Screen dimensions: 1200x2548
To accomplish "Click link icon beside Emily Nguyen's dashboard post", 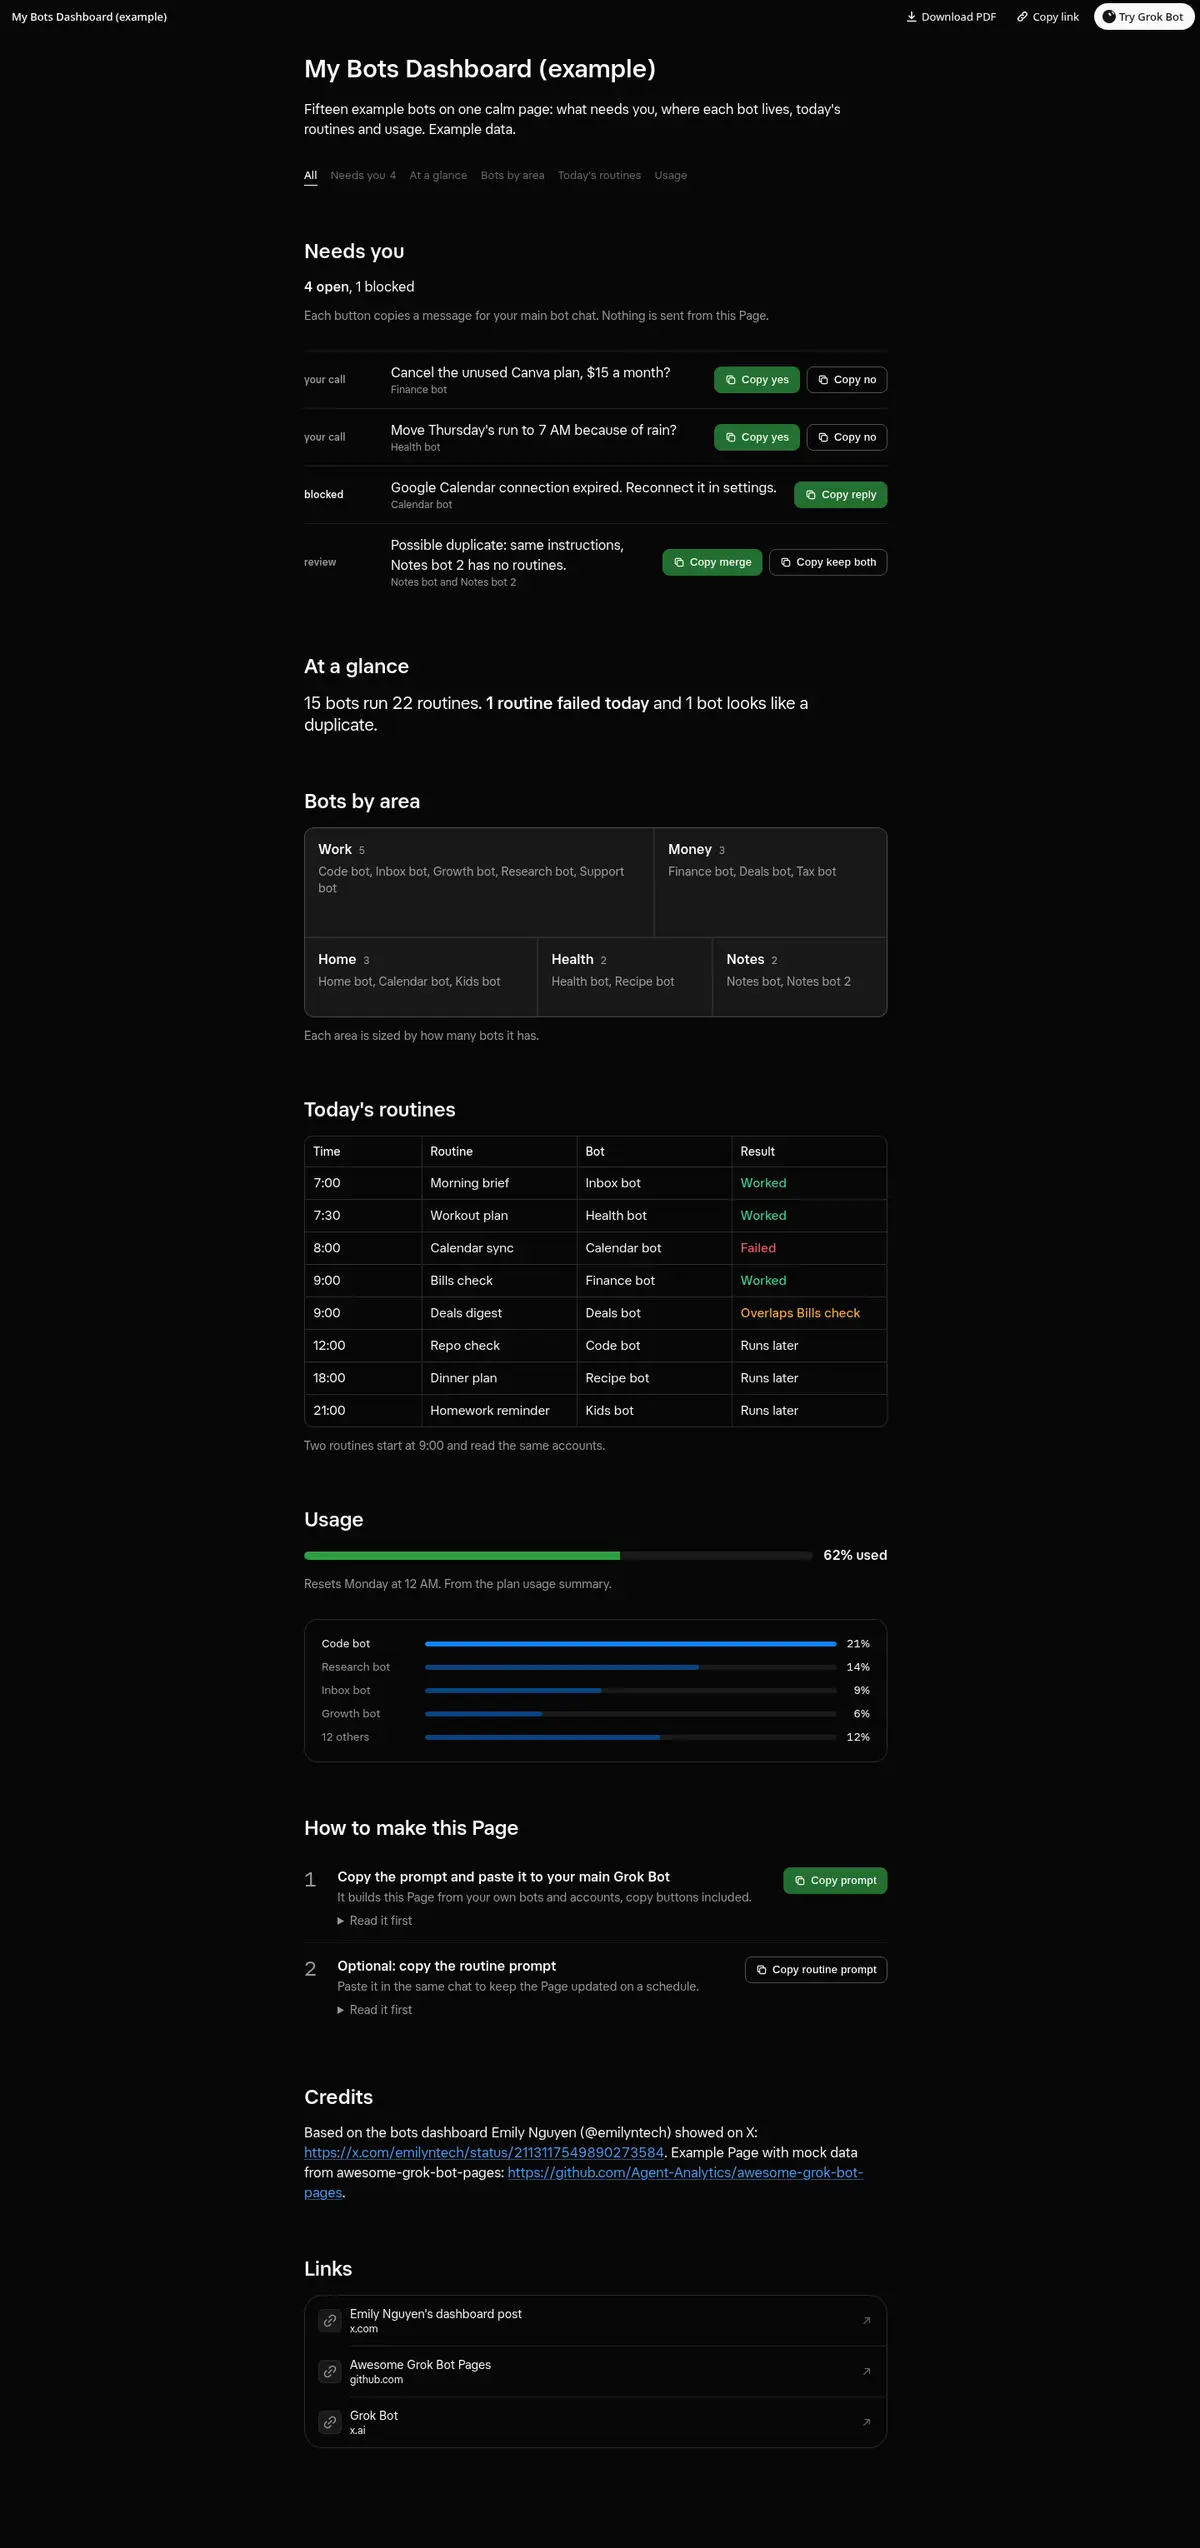I will click(x=330, y=2320).
